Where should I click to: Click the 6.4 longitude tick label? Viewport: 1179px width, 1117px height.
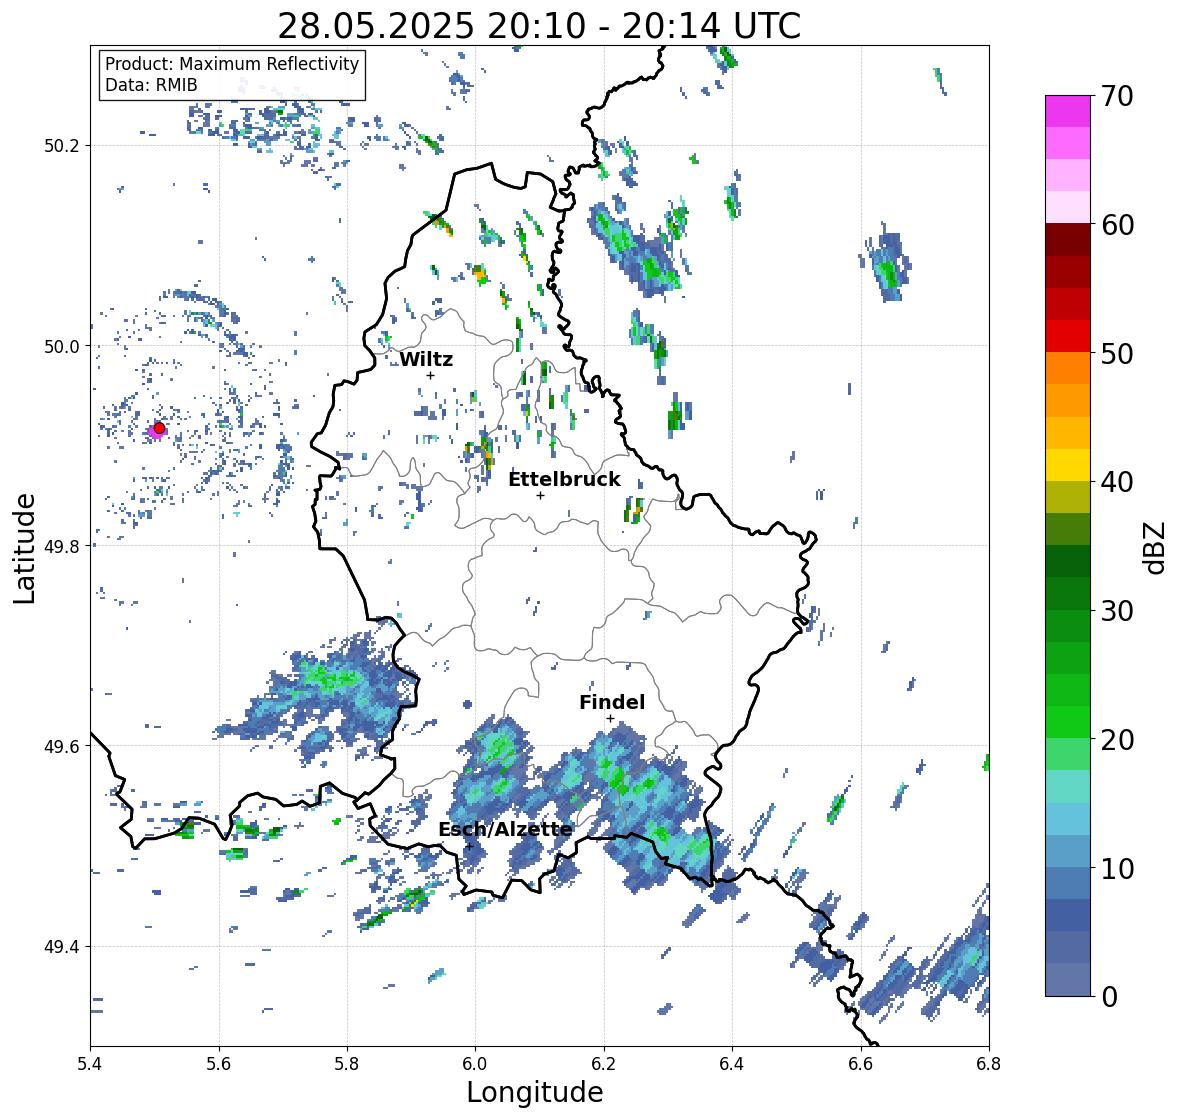732,1064
